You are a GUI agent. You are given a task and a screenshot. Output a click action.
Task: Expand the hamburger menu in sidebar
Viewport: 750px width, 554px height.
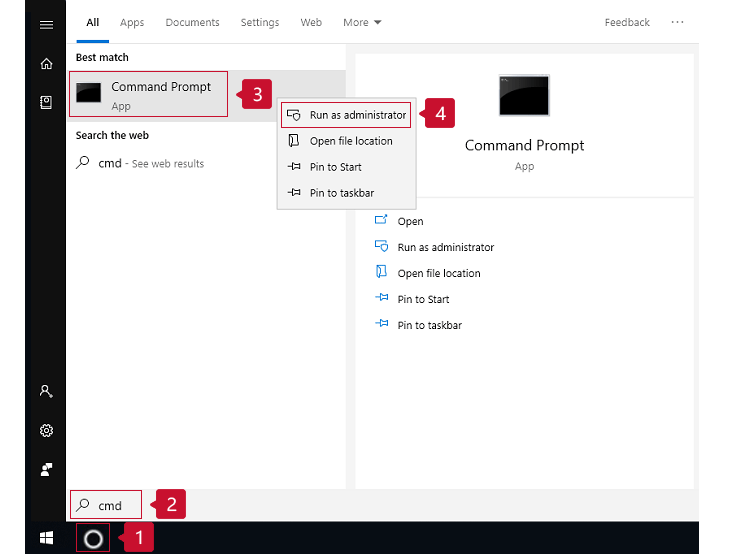[x=46, y=24]
